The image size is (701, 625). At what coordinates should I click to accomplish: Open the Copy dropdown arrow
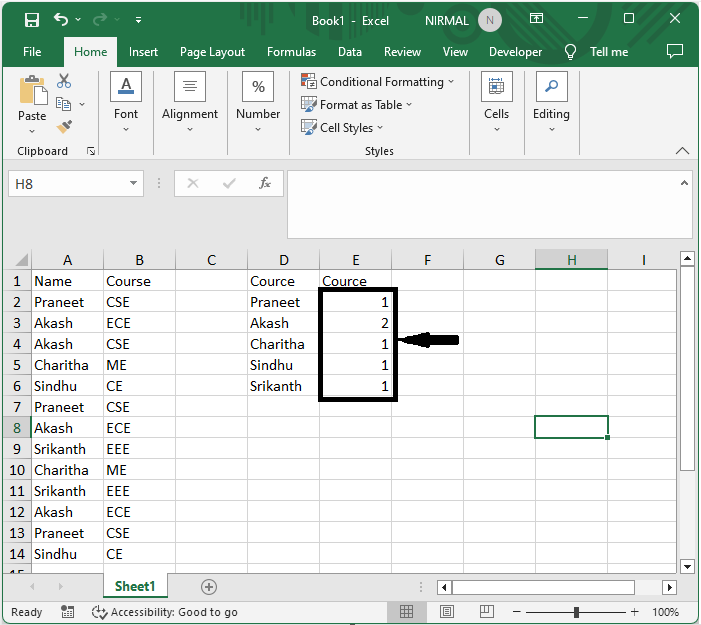pos(82,104)
